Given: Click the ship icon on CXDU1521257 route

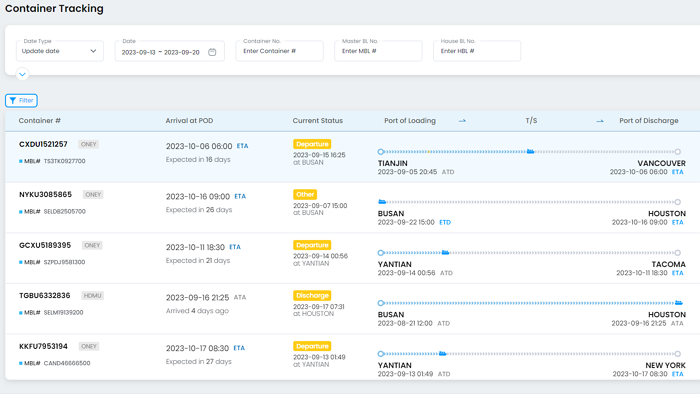Looking at the screenshot, I should (x=530, y=152).
